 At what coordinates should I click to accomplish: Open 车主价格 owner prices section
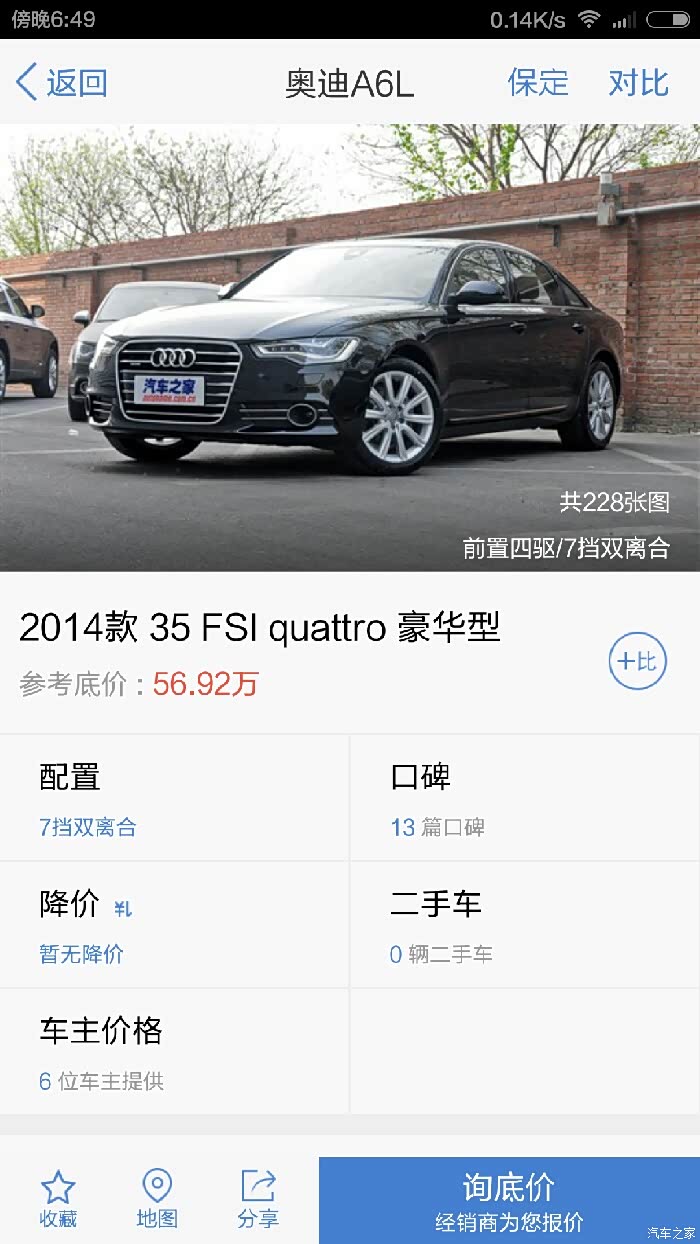pyautogui.click(x=175, y=1052)
